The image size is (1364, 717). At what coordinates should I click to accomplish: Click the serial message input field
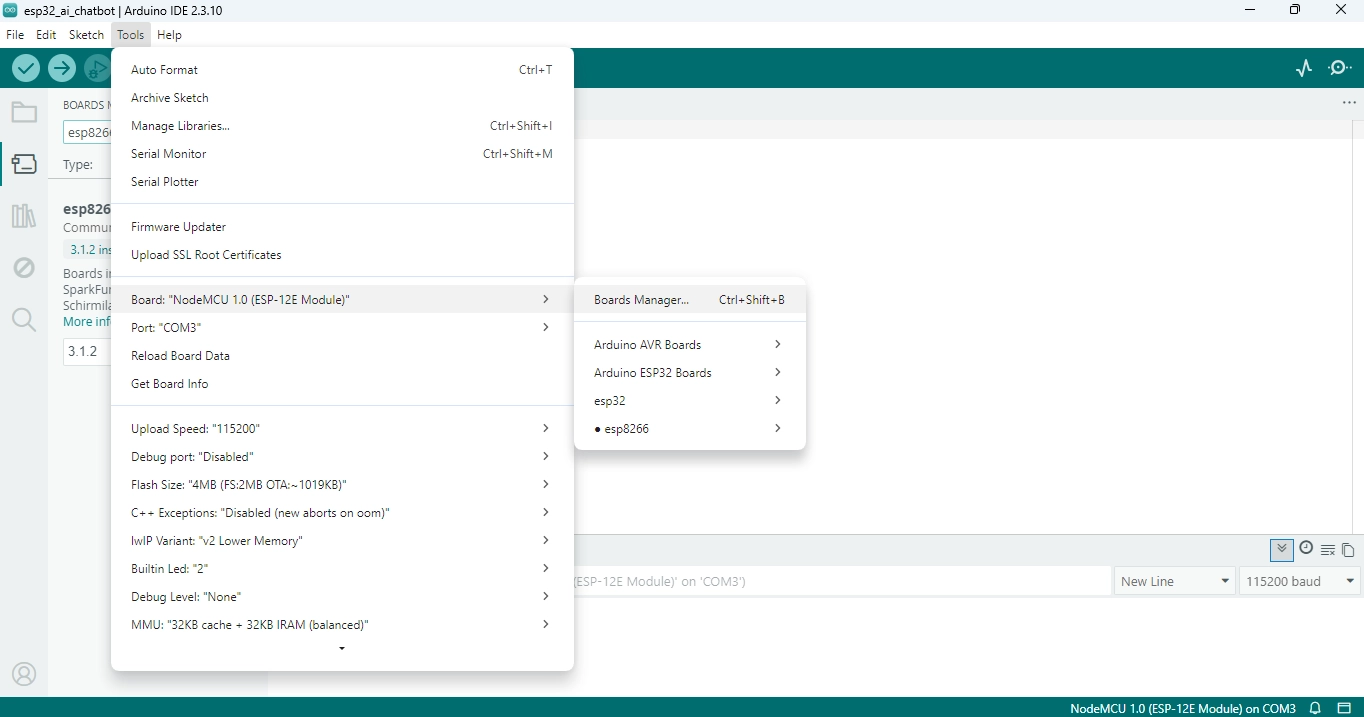(840, 581)
